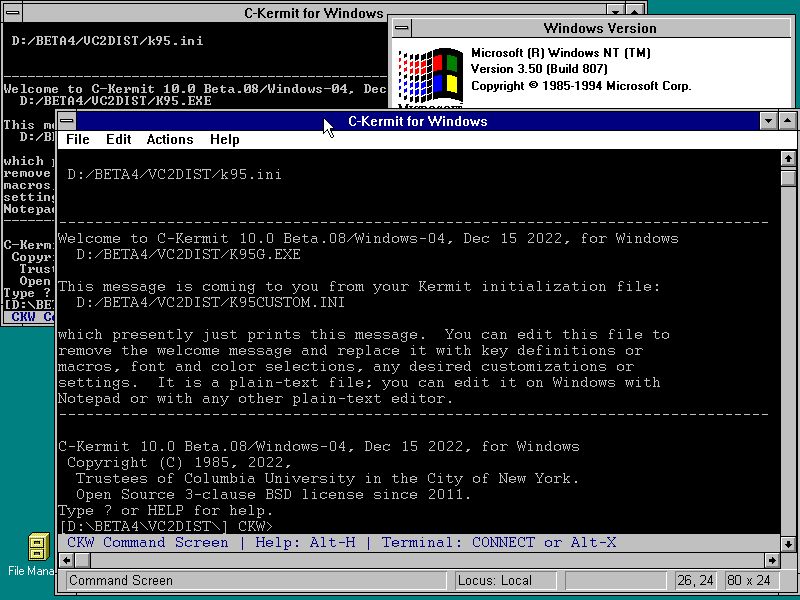Viewport: 800px width, 600px height.
Task: Open the Windows Version dialog's system menu box
Action: point(402,28)
